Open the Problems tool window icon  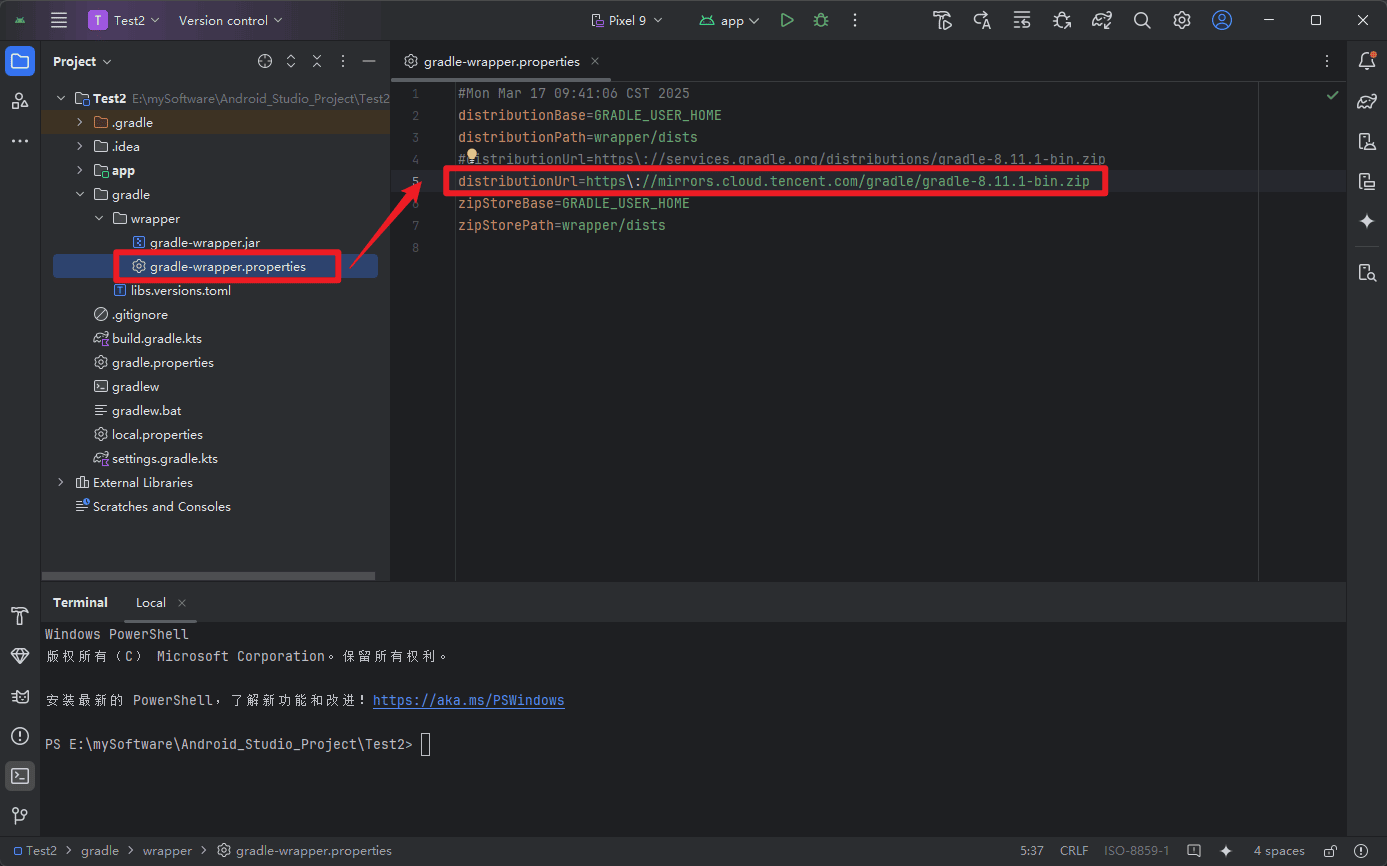20,736
